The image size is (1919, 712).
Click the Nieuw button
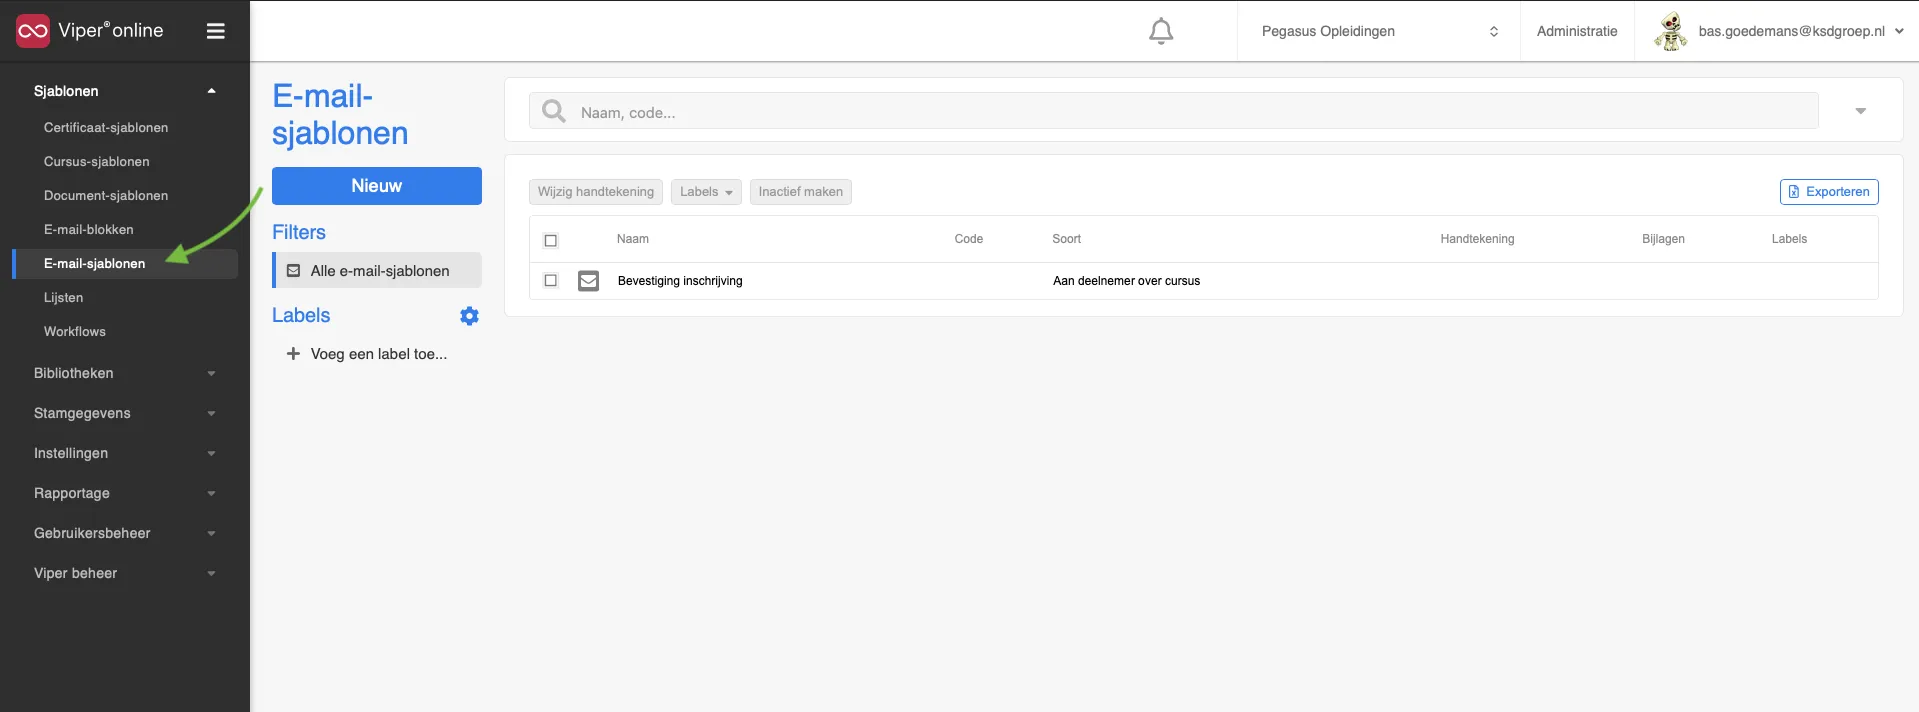click(x=377, y=186)
